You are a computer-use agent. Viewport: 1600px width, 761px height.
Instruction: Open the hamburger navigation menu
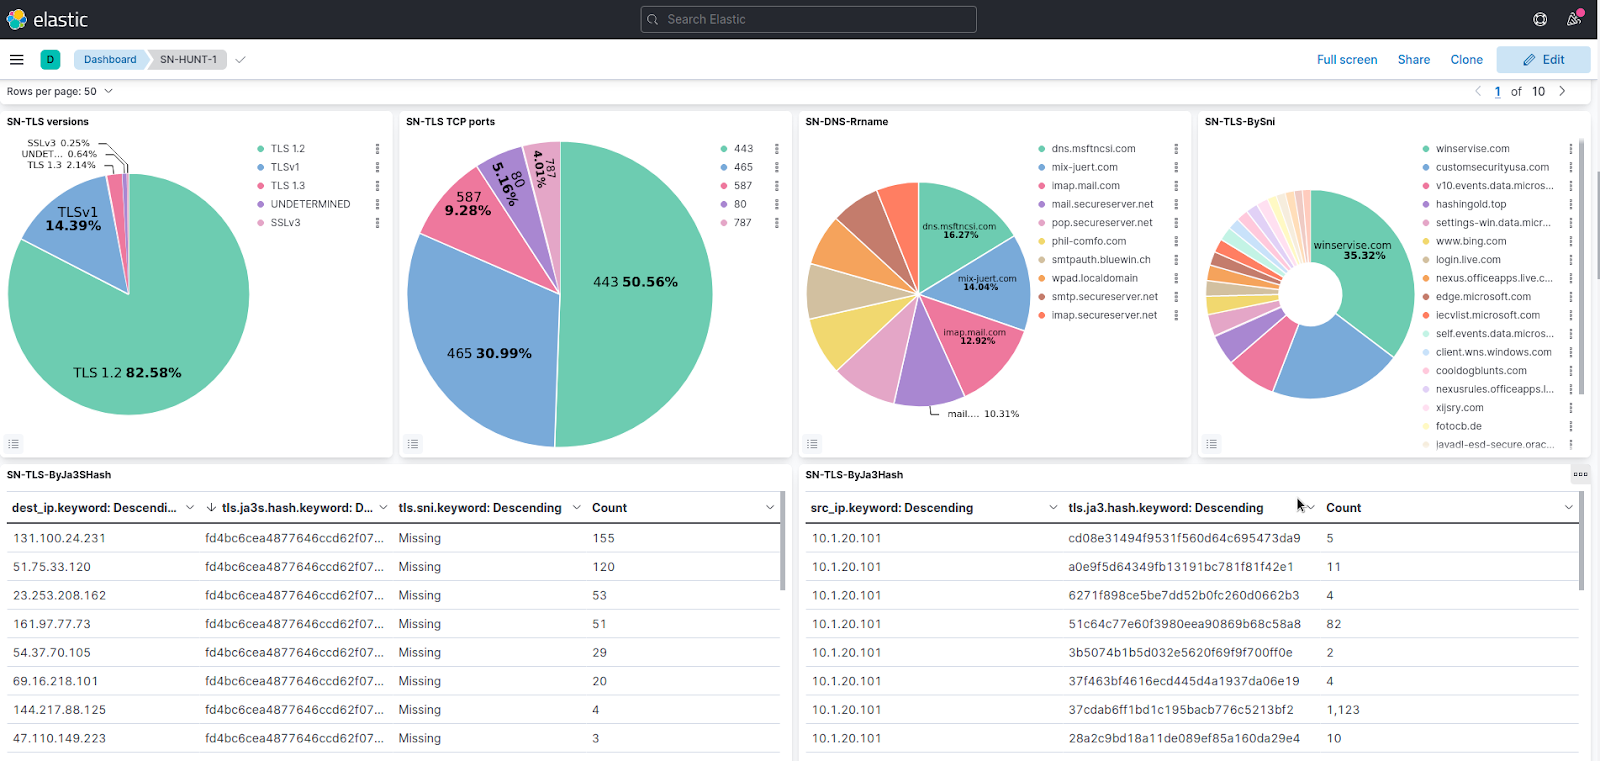(x=16, y=59)
